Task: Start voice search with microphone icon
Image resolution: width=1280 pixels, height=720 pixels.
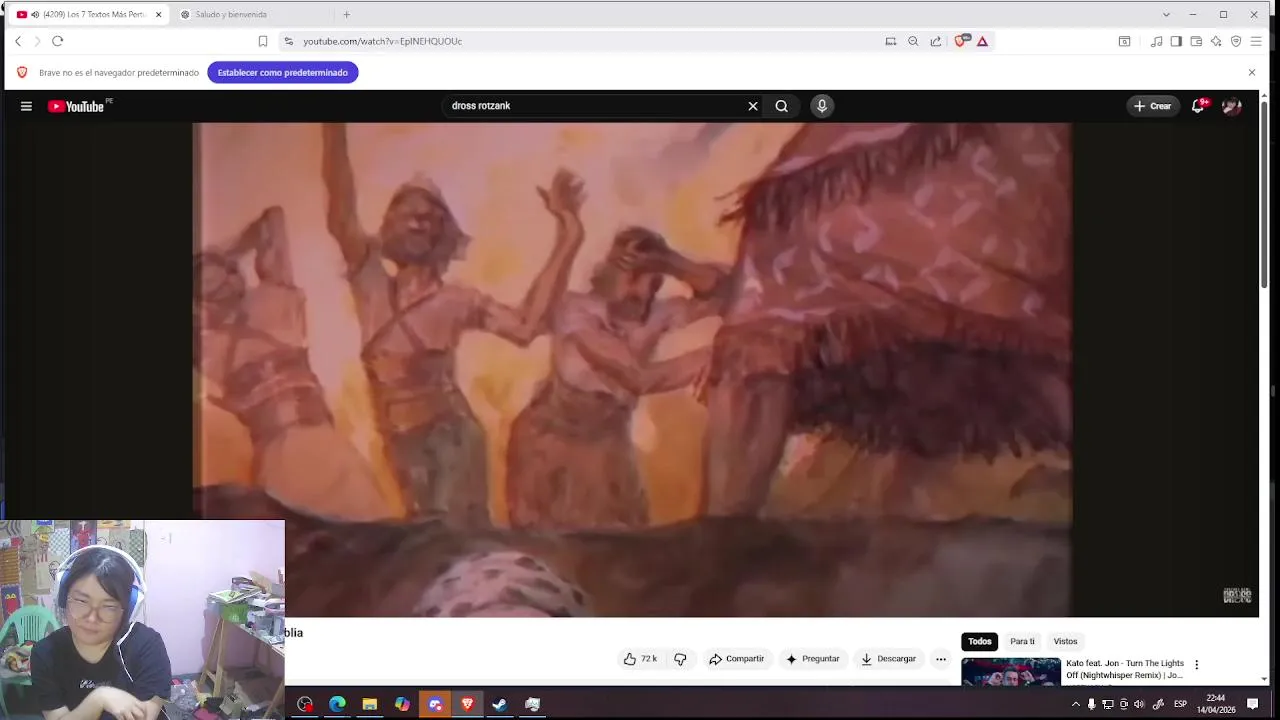Action: click(822, 106)
